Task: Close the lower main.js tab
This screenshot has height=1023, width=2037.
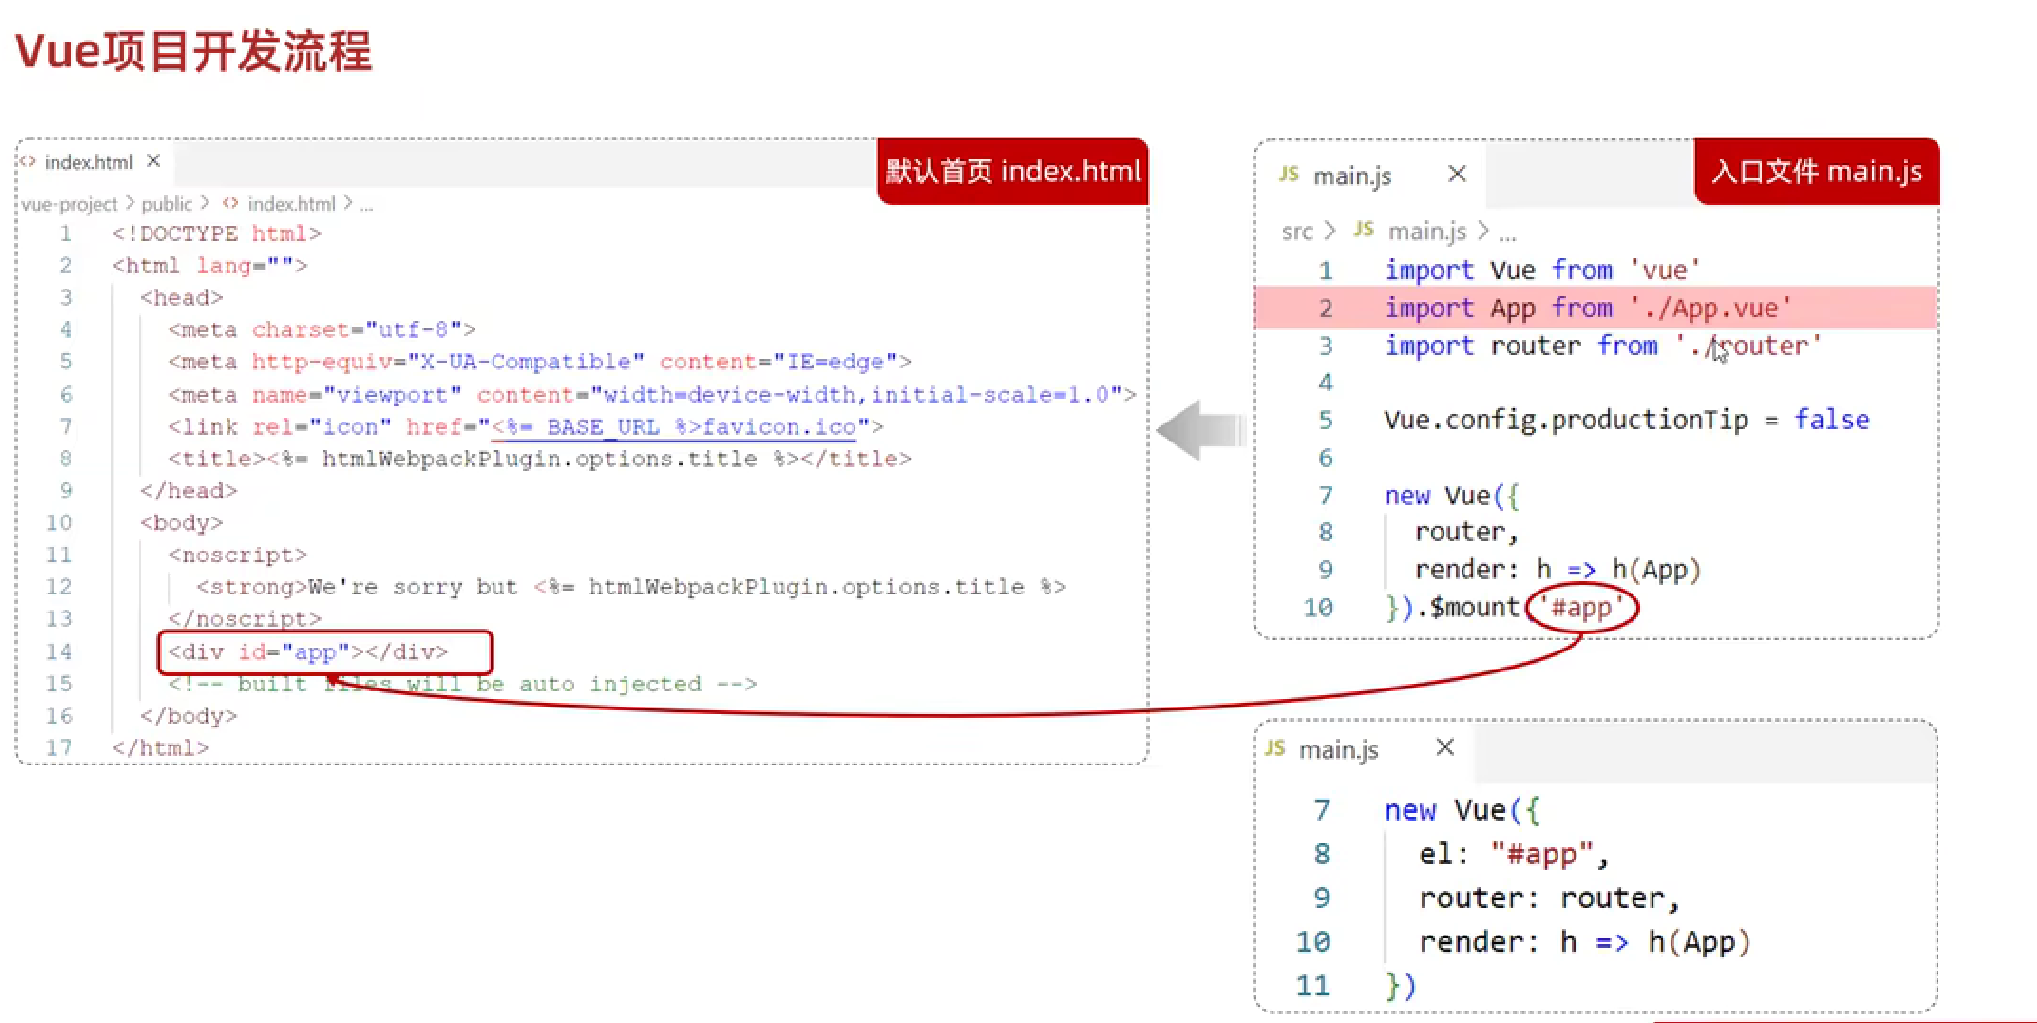Action: point(1445,747)
